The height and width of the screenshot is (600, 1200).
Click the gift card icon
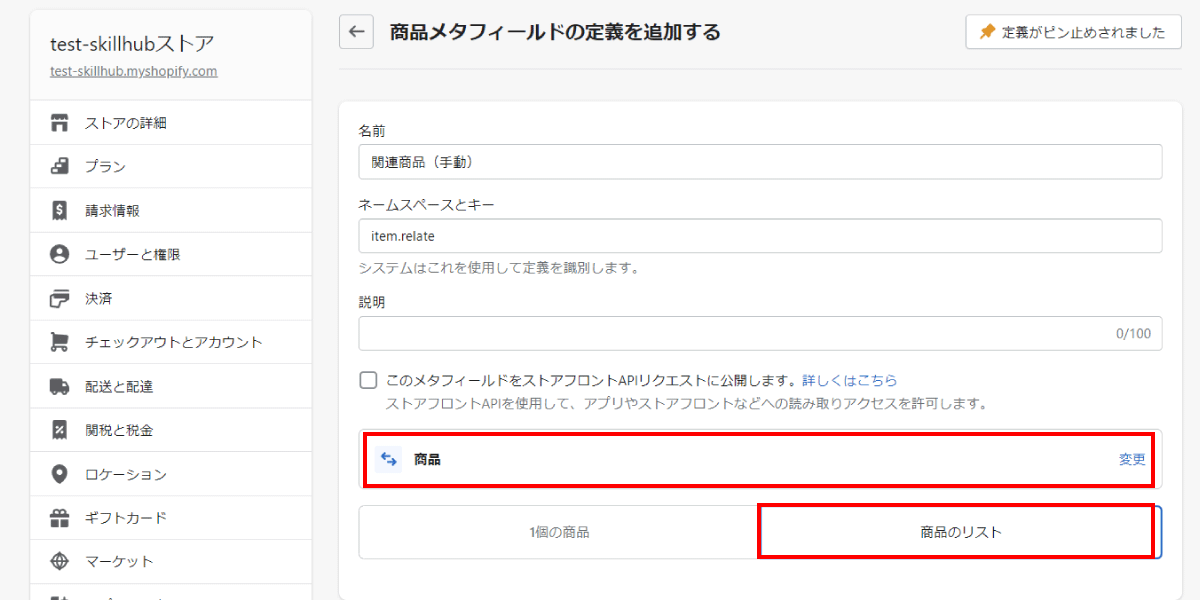[59, 518]
